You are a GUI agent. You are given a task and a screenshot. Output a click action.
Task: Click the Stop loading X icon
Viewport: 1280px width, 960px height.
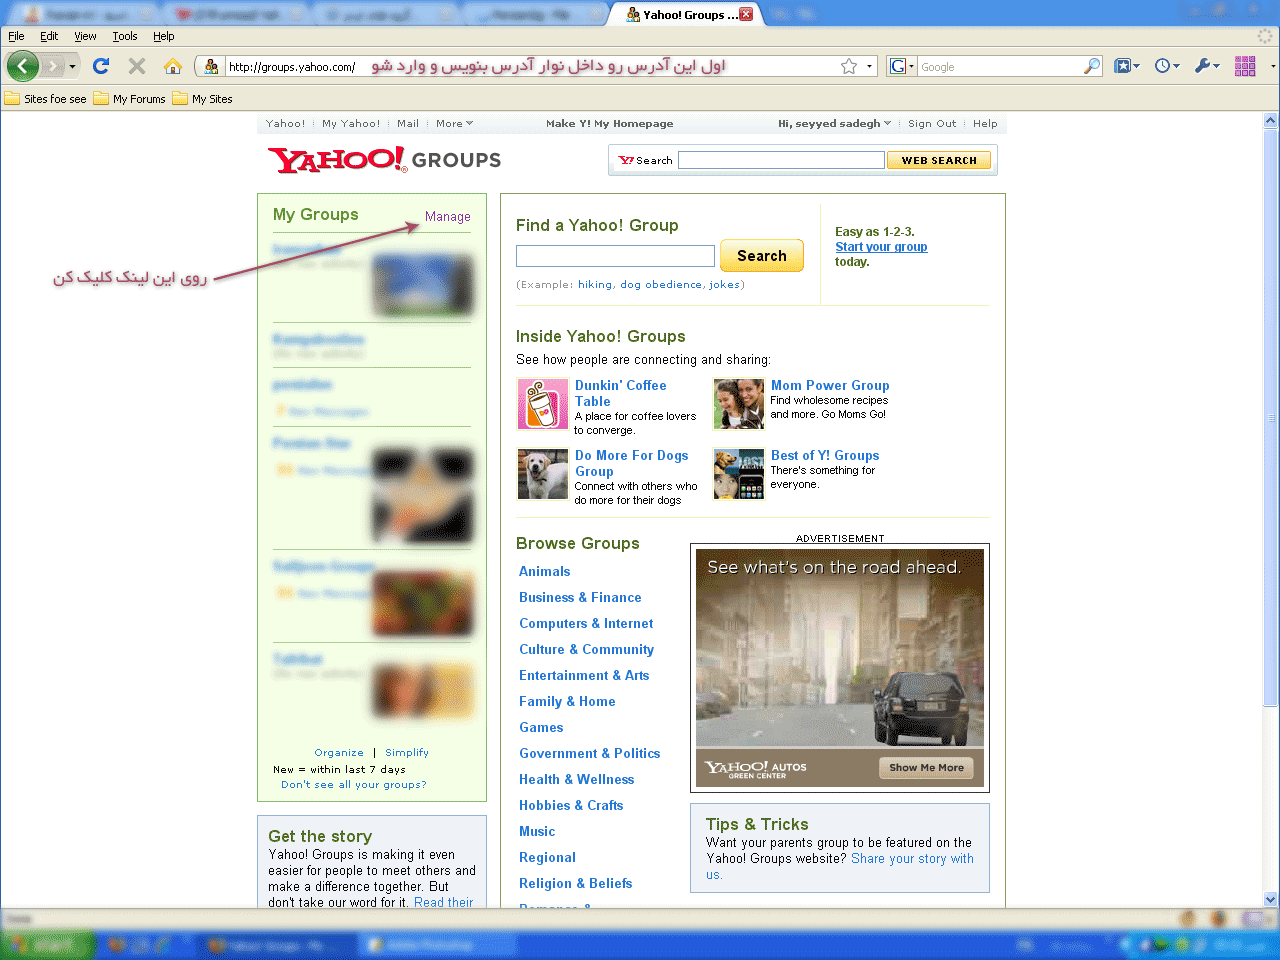137,66
